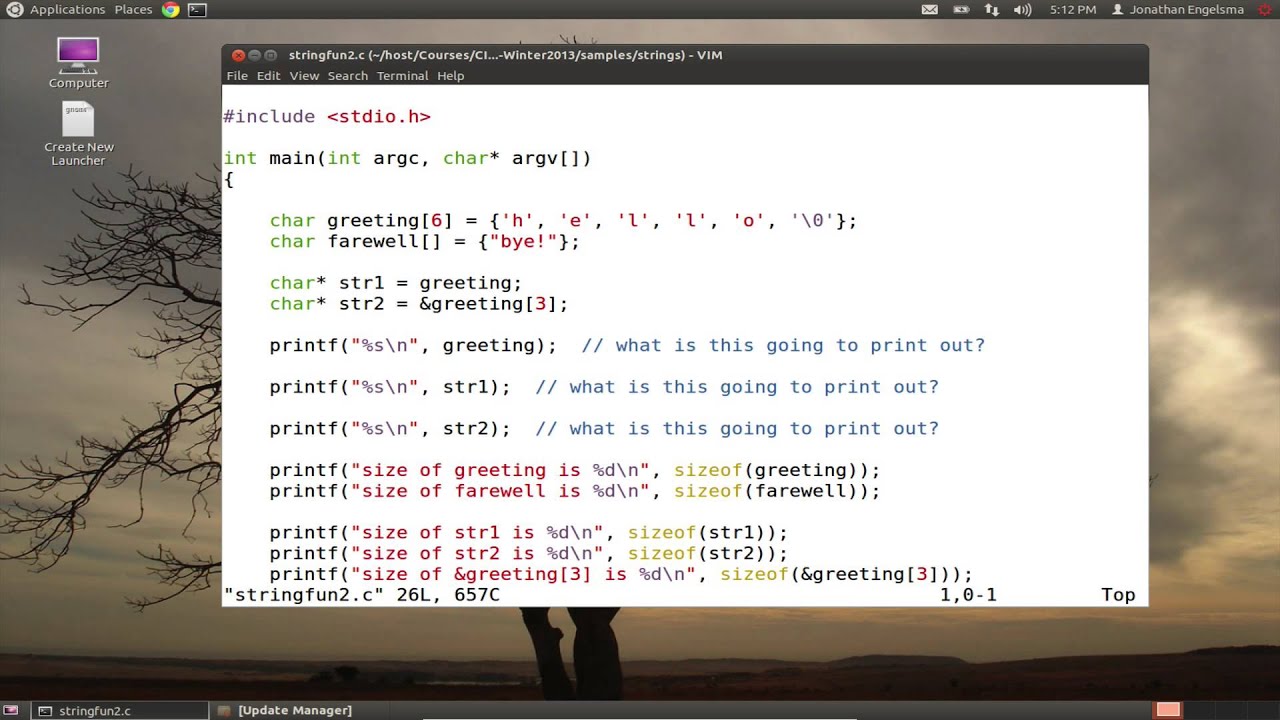Click the "stringfun2.c" 26L, 657C status text
1280x720 pixels.
[x=362, y=595]
